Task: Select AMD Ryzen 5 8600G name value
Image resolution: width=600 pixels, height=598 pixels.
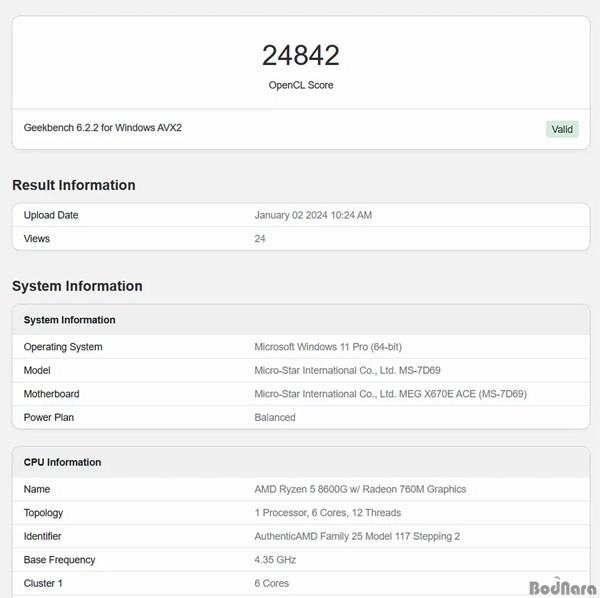Action: pos(360,489)
